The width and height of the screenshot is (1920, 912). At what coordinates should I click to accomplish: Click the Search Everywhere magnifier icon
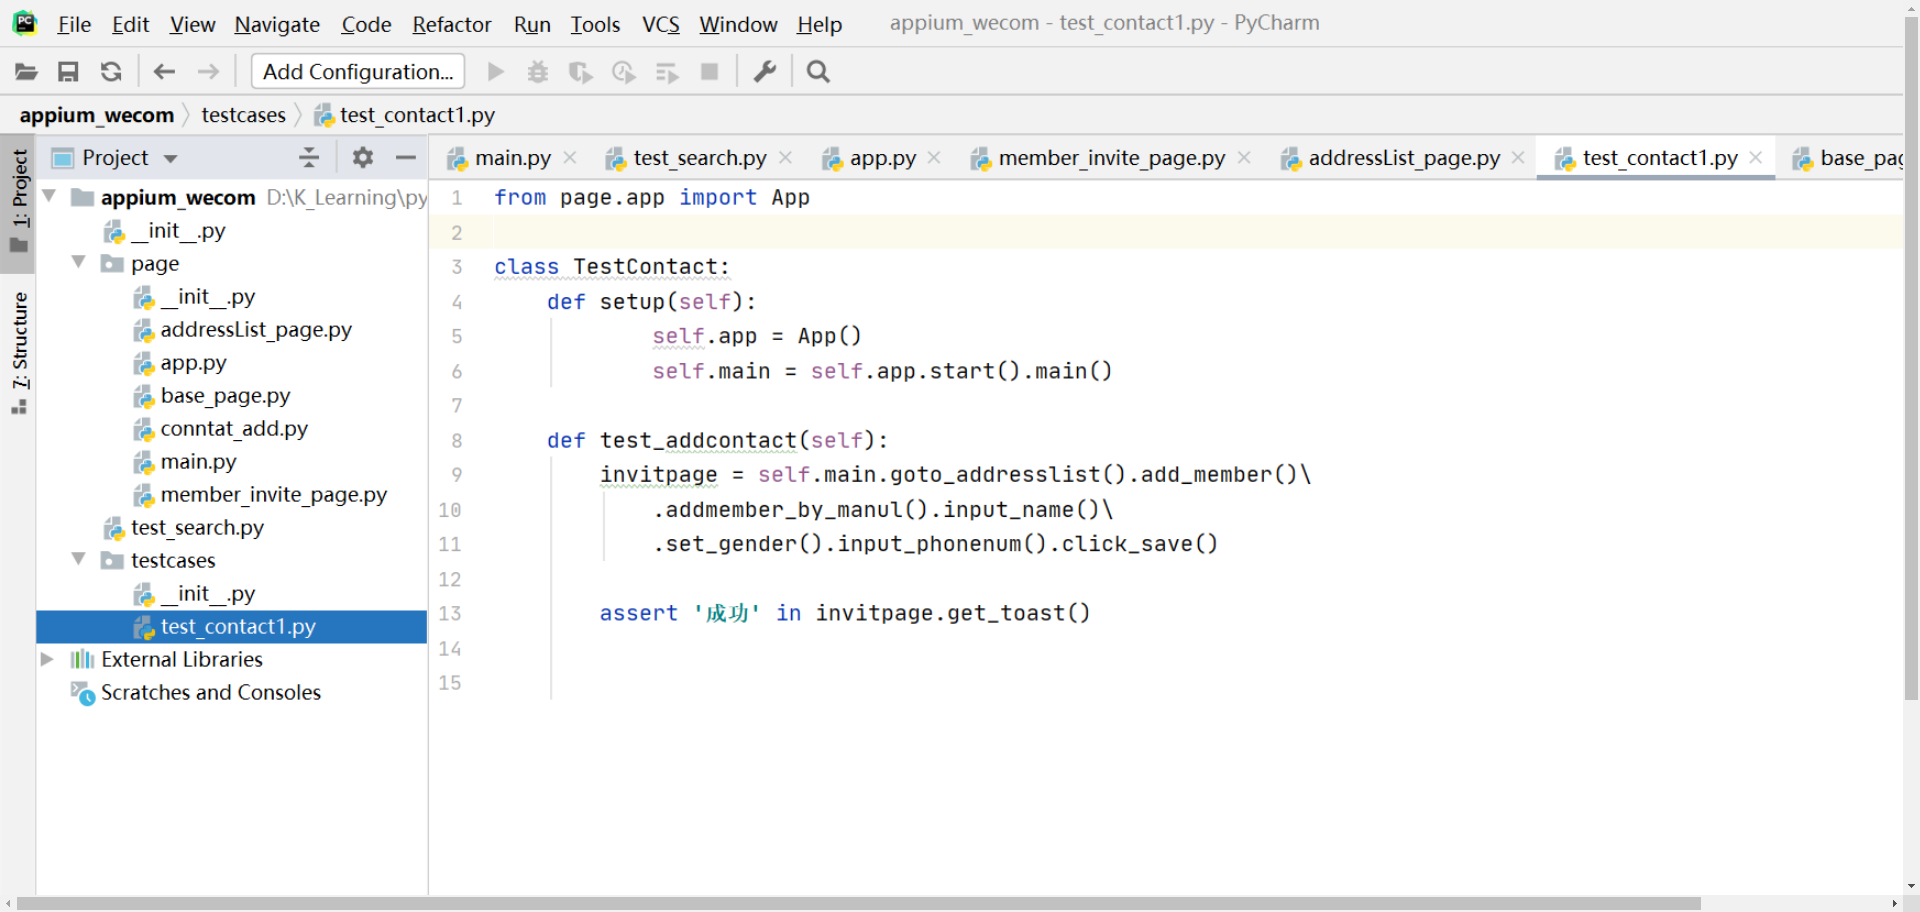pyautogui.click(x=818, y=72)
